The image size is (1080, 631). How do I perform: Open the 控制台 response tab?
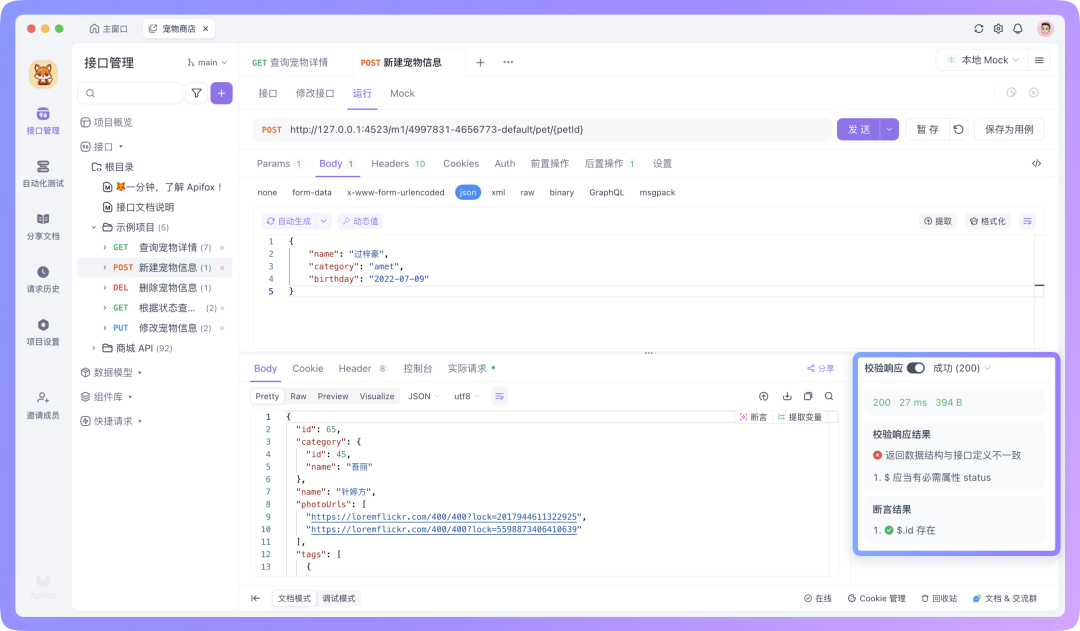click(417, 369)
